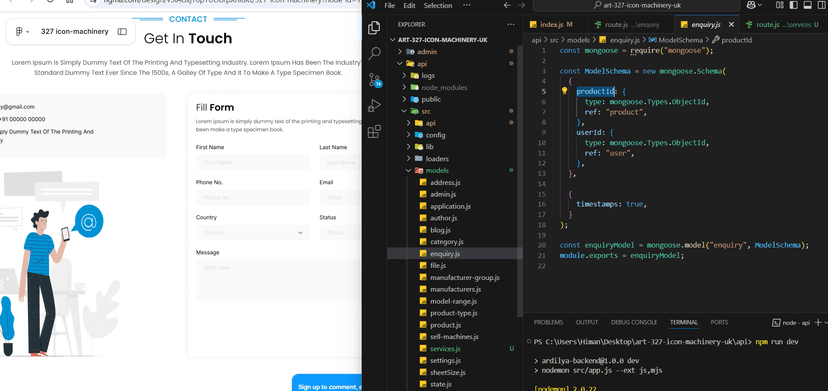Open product-type.js in Explorer

coord(454,313)
